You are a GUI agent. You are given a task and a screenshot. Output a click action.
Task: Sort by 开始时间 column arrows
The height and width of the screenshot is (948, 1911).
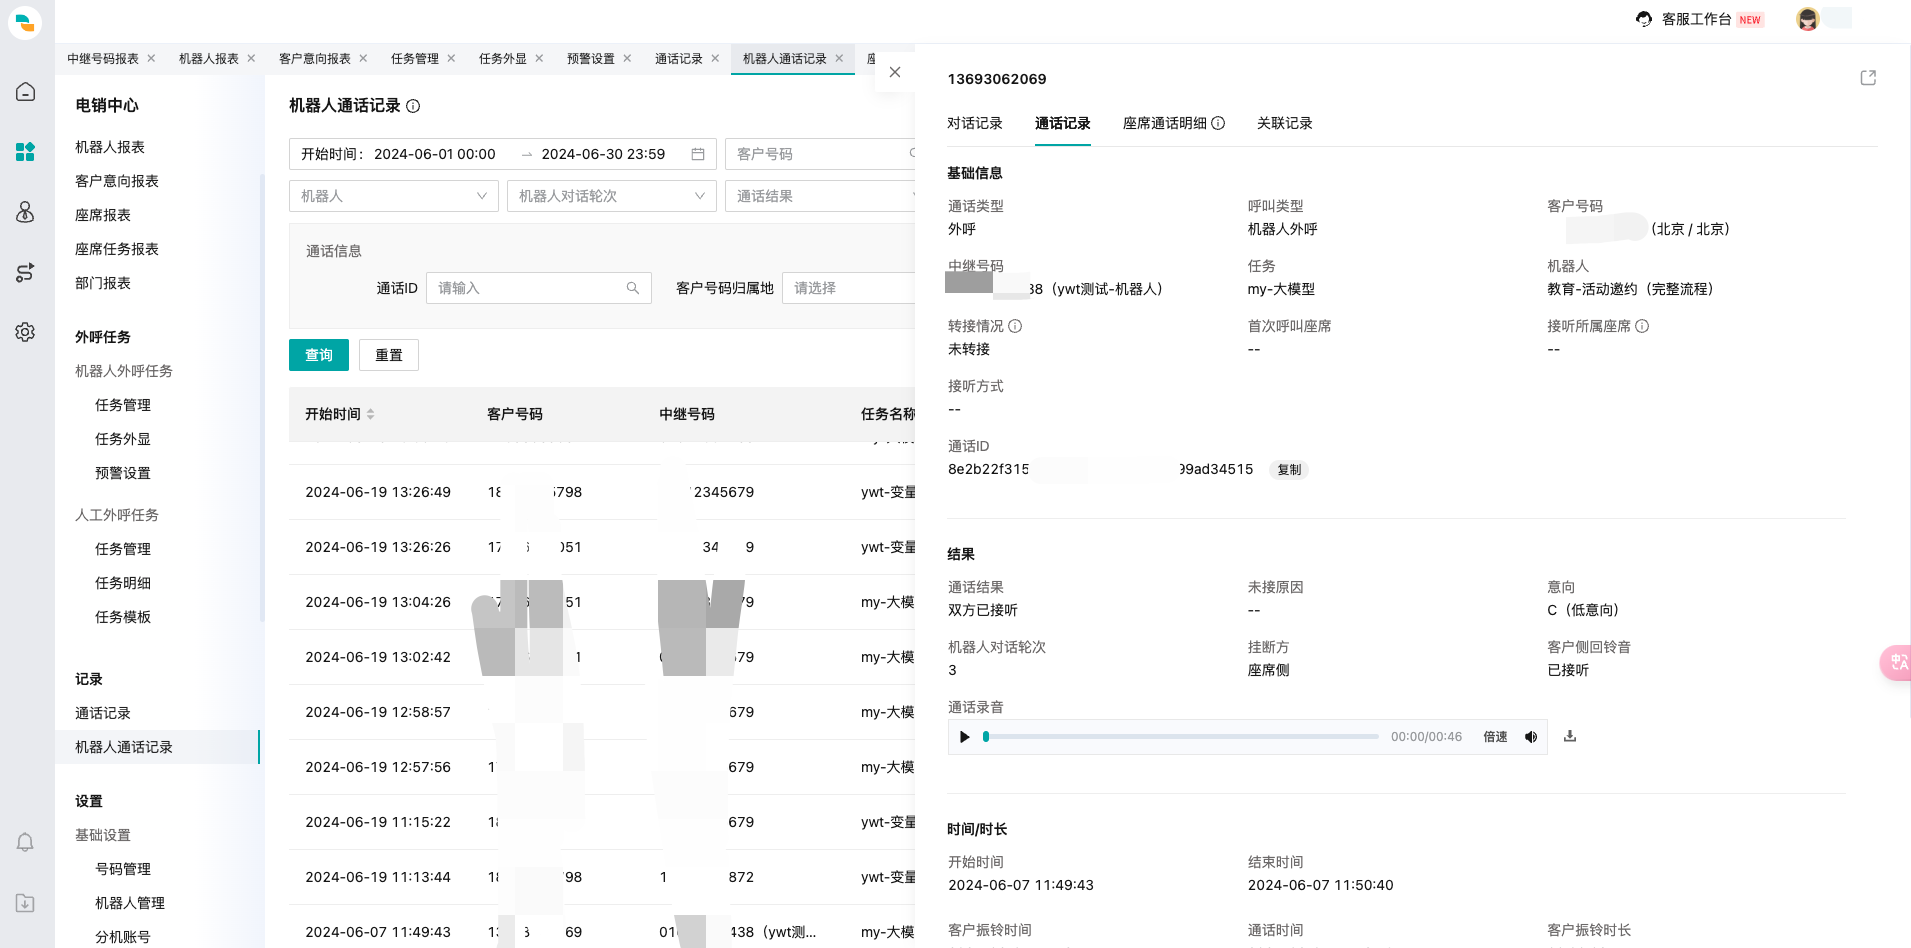(371, 414)
